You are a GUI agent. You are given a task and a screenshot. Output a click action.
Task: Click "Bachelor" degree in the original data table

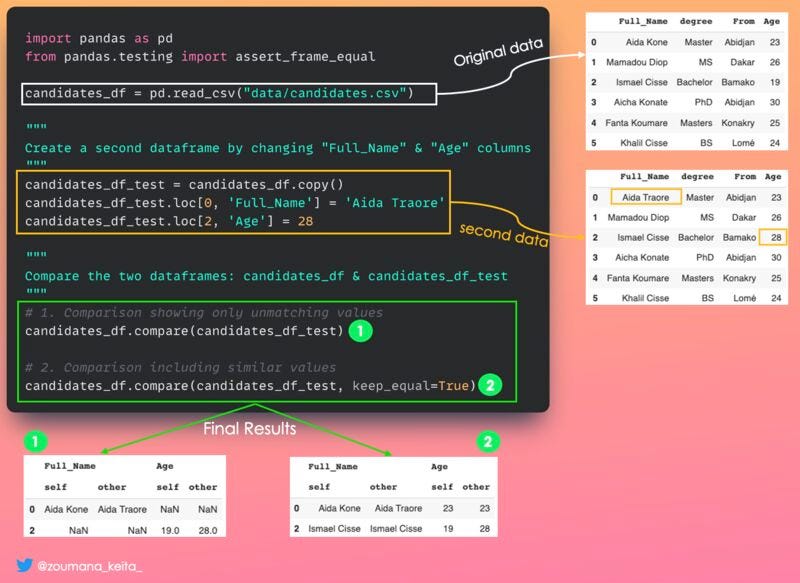pos(694,82)
